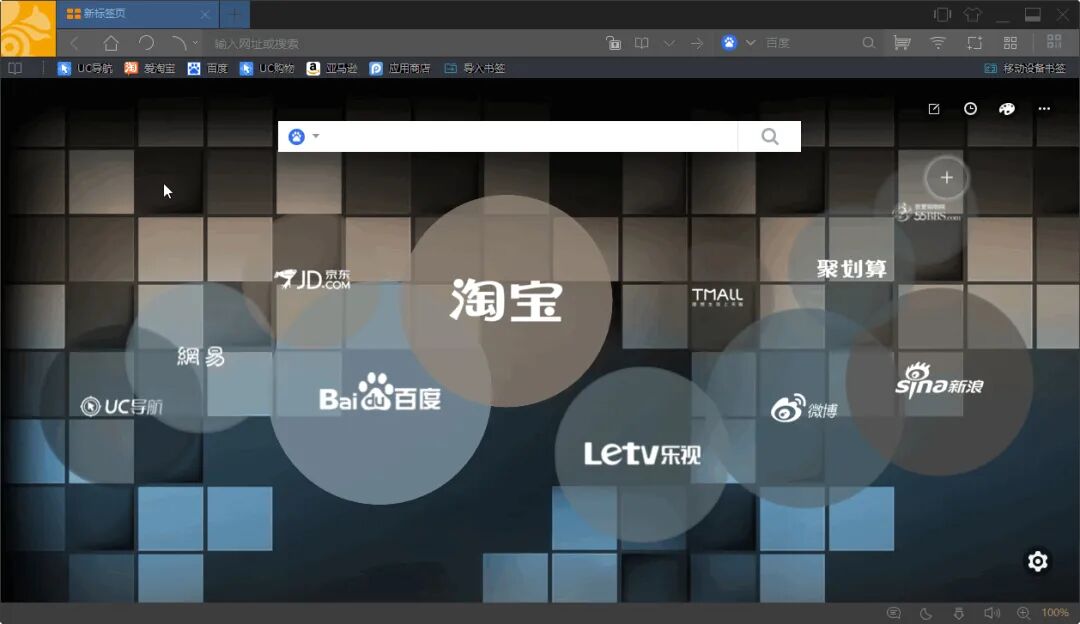Click the undo closed-tab arc icon
Viewport: 1080px width, 624px height.
point(178,43)
